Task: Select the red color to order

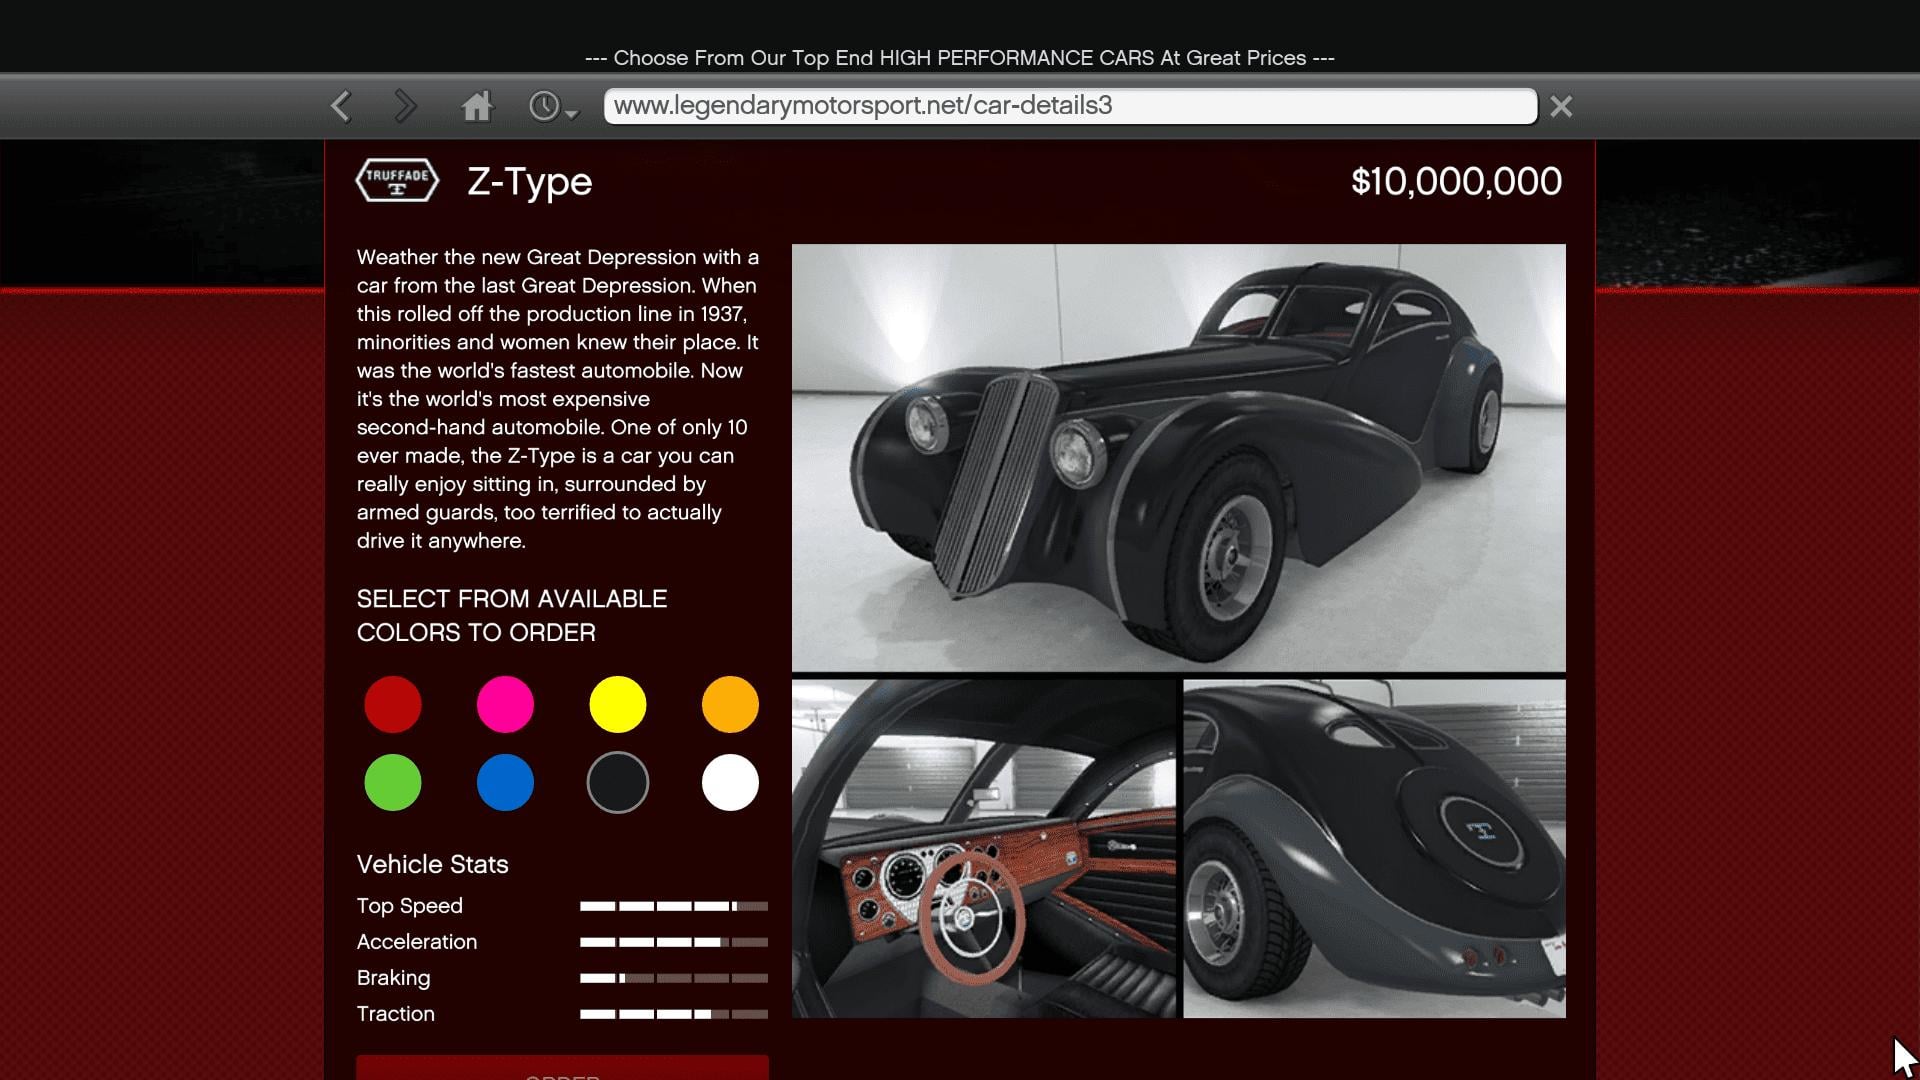Action: pyautogui.click(x=392, y=704)
